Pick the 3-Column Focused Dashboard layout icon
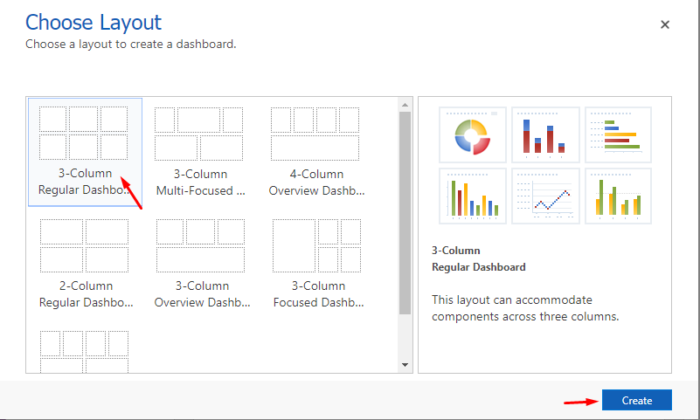This screenshot has height=420, width=700. click(x=317, y=245)
